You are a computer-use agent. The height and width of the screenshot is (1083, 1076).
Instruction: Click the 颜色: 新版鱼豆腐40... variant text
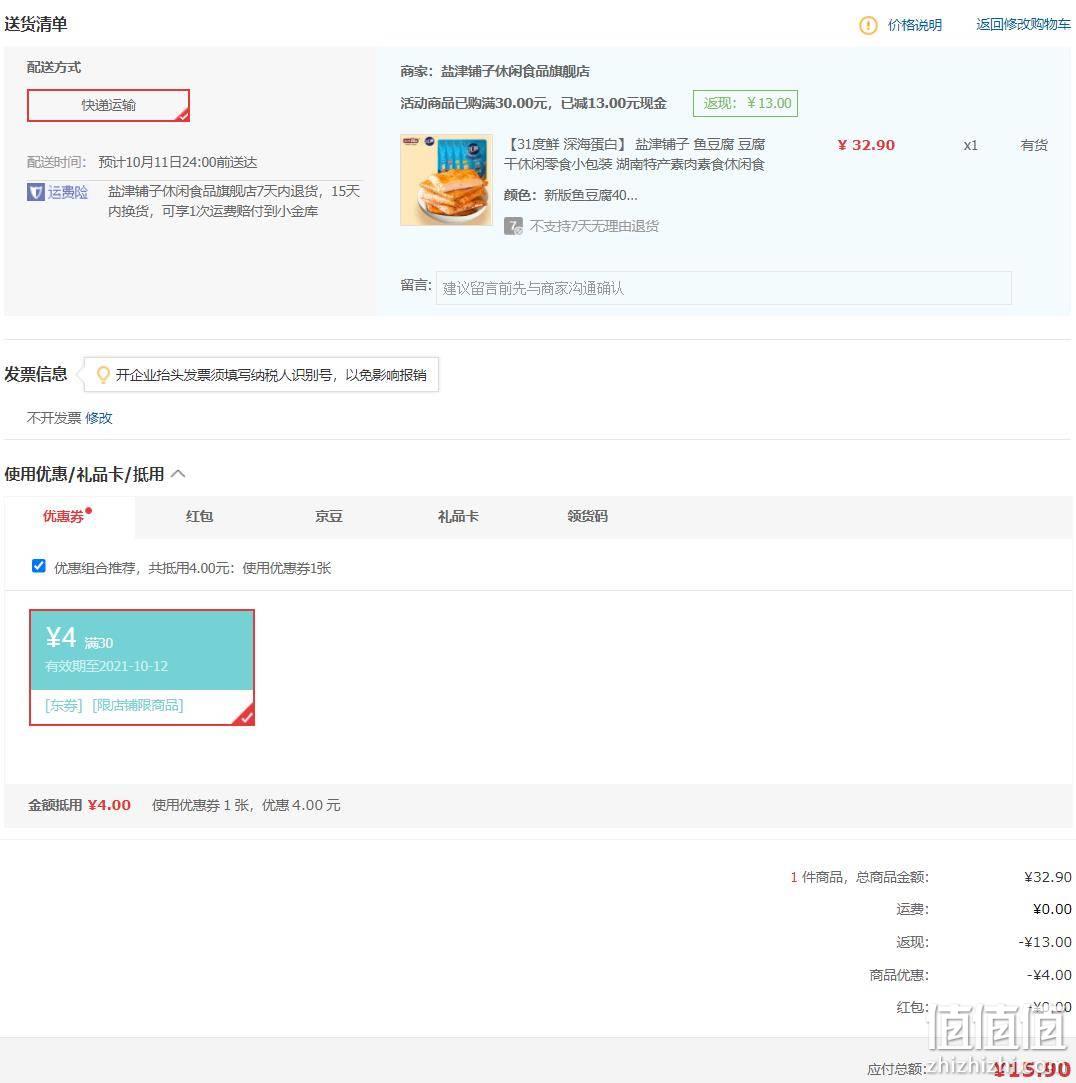[570, 195]
